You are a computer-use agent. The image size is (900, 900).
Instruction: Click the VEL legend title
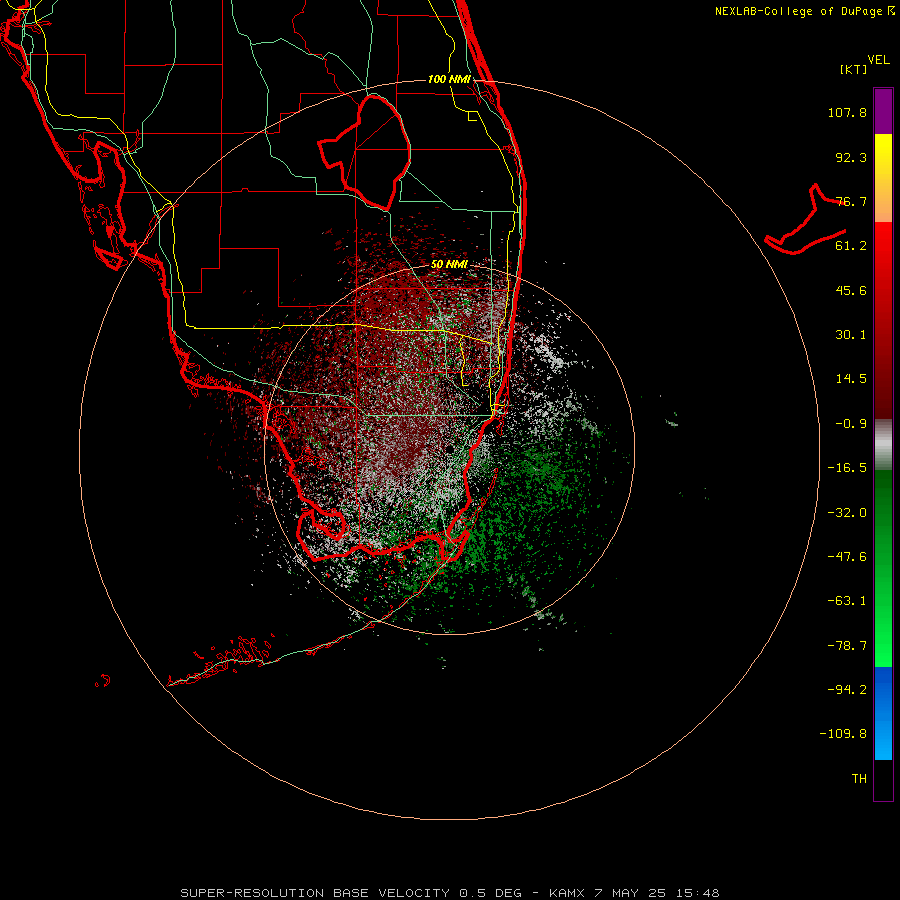coord(878,60)
